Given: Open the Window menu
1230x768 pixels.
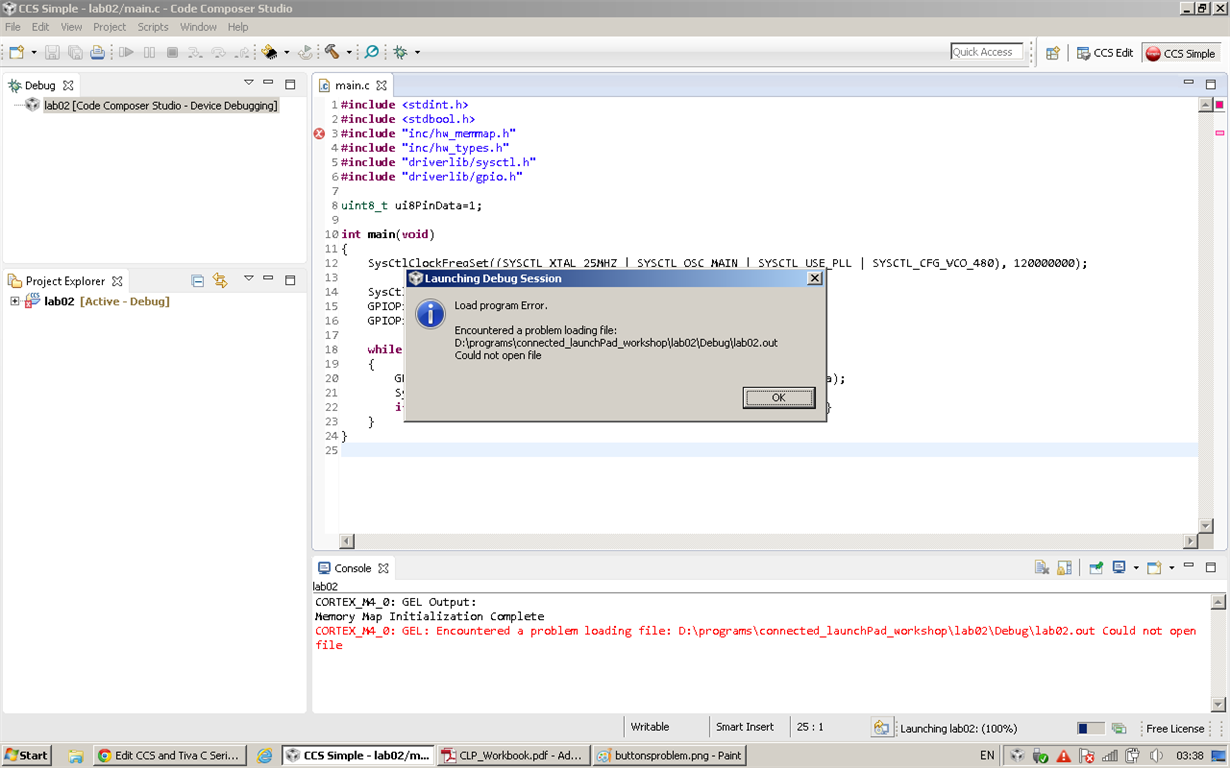Looking at the screenshot, I should point(198,27).
